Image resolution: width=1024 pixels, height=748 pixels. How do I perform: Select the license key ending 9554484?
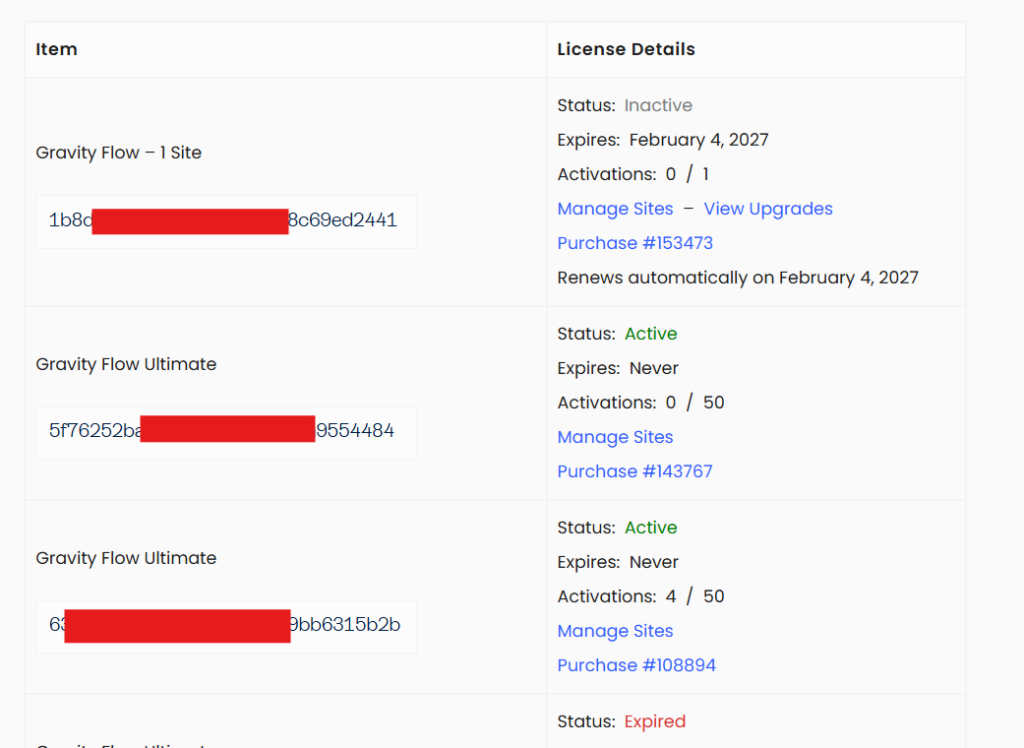[x=226, y=433]
